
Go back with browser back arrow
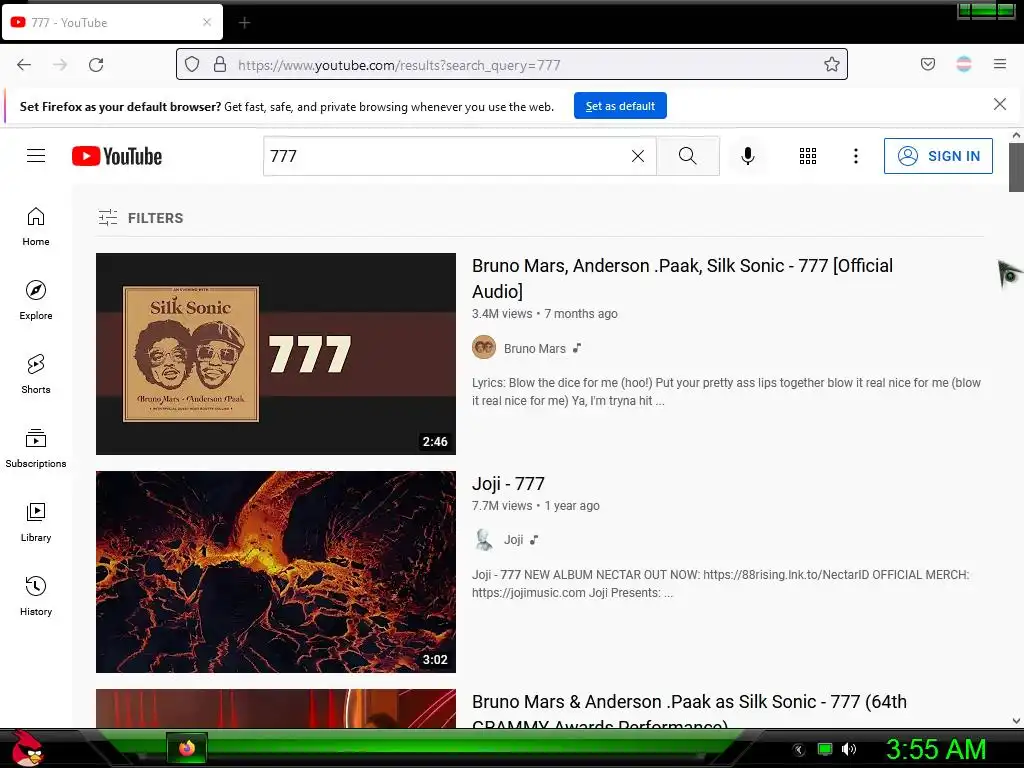pyautogui.click(x=24, y=65)
